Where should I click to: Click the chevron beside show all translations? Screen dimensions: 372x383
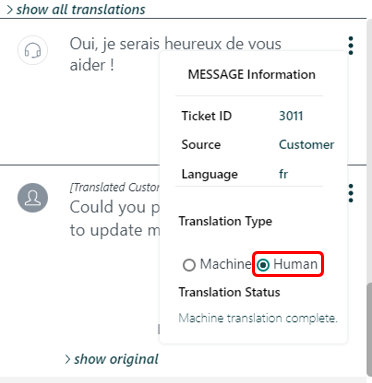10,10
